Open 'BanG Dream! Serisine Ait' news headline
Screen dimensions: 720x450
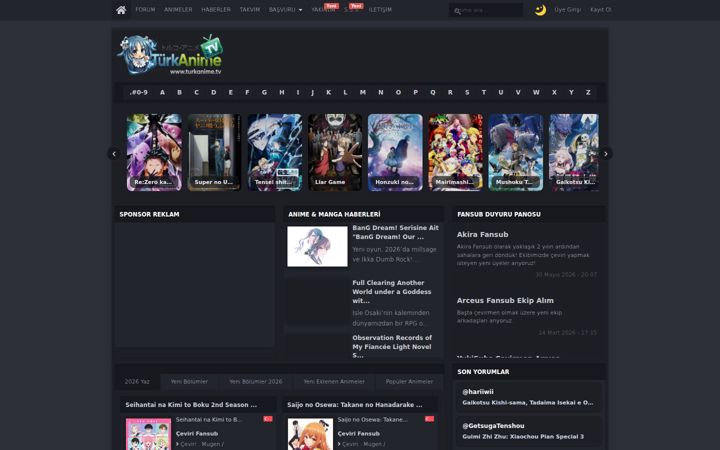pyautogui.click(x=395, y=232)
